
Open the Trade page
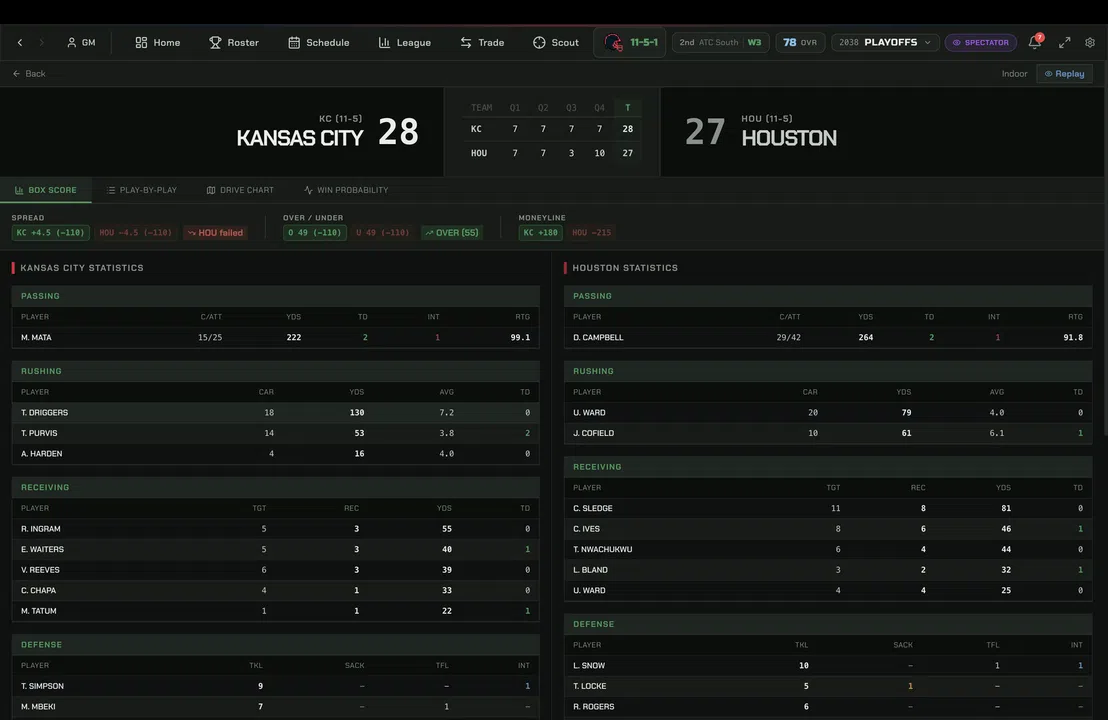click(483, 42)
